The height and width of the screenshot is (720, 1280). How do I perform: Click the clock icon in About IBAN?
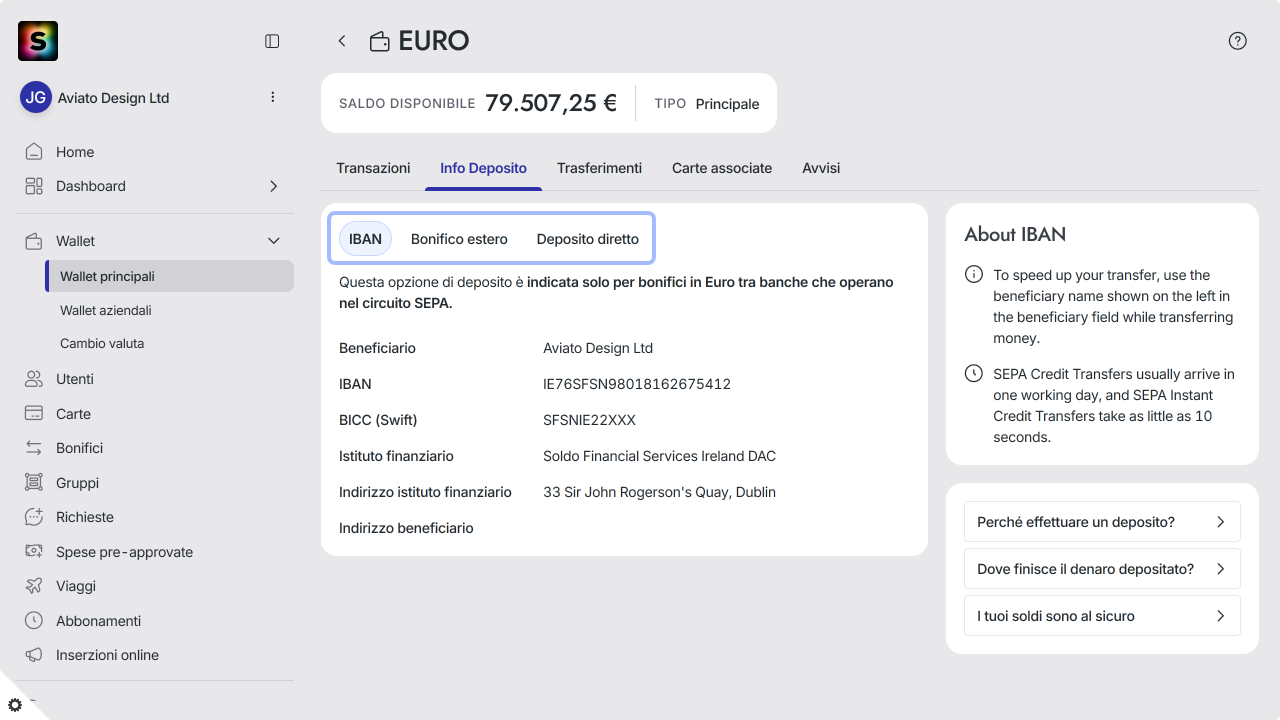pos(973,373)
